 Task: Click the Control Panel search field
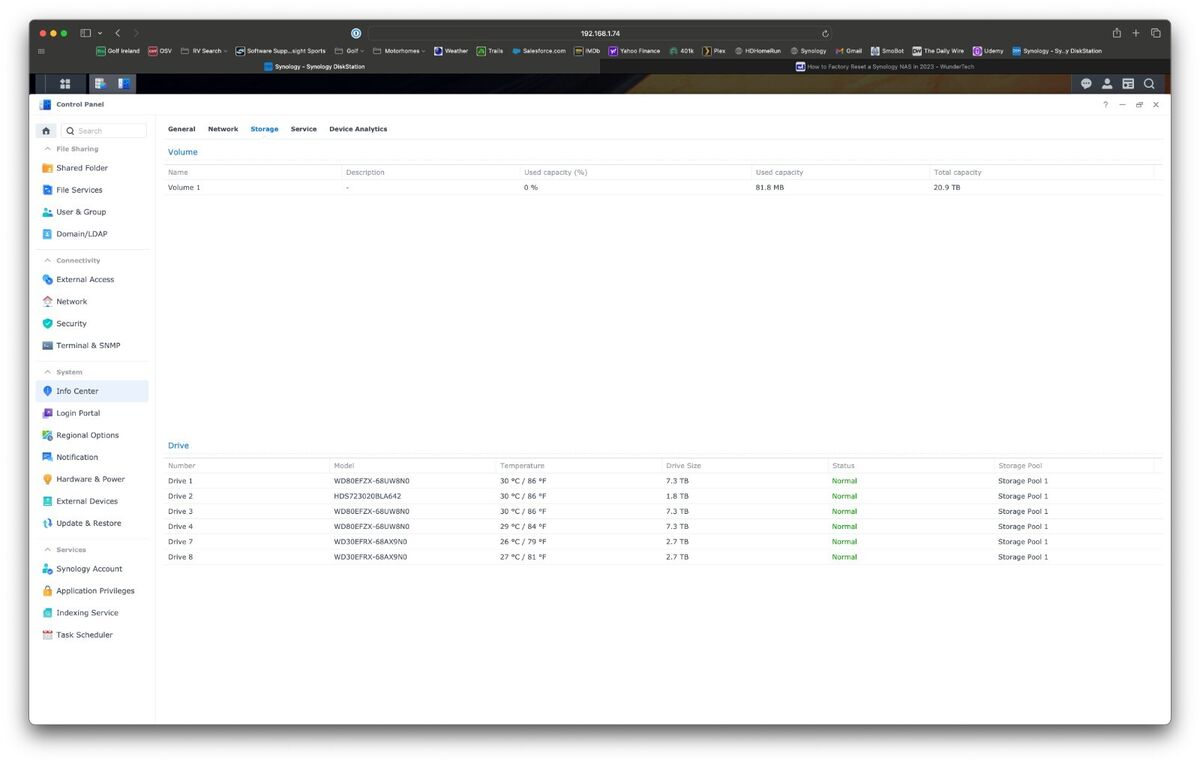(104, 131)
